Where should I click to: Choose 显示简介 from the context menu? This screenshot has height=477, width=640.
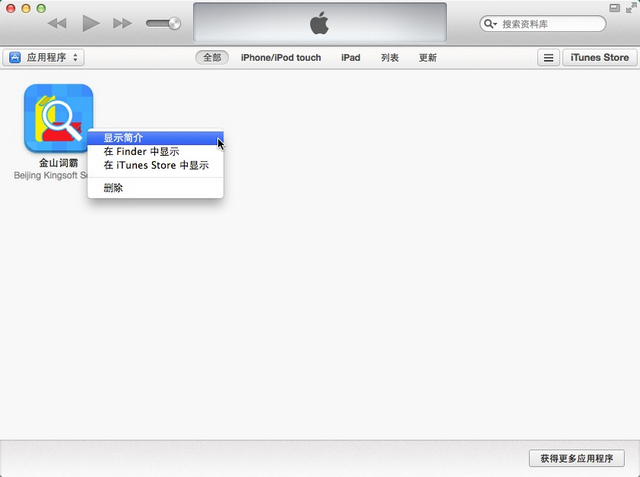pos(156,138)
